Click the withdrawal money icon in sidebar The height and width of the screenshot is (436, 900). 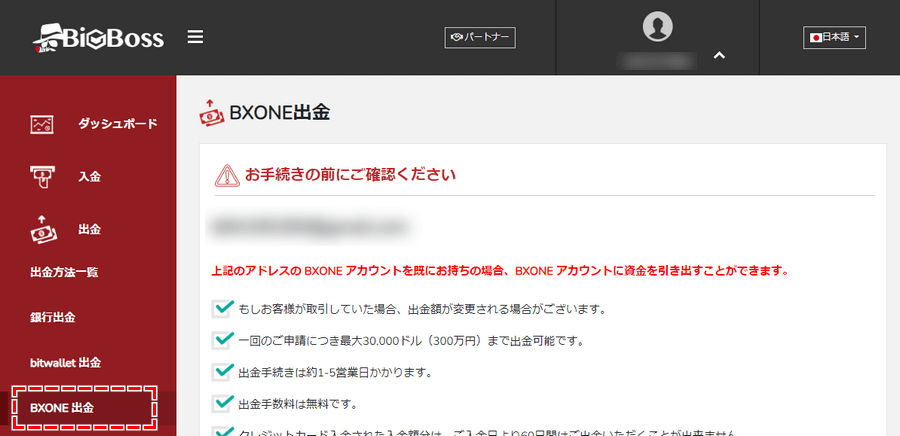[42, 229]
